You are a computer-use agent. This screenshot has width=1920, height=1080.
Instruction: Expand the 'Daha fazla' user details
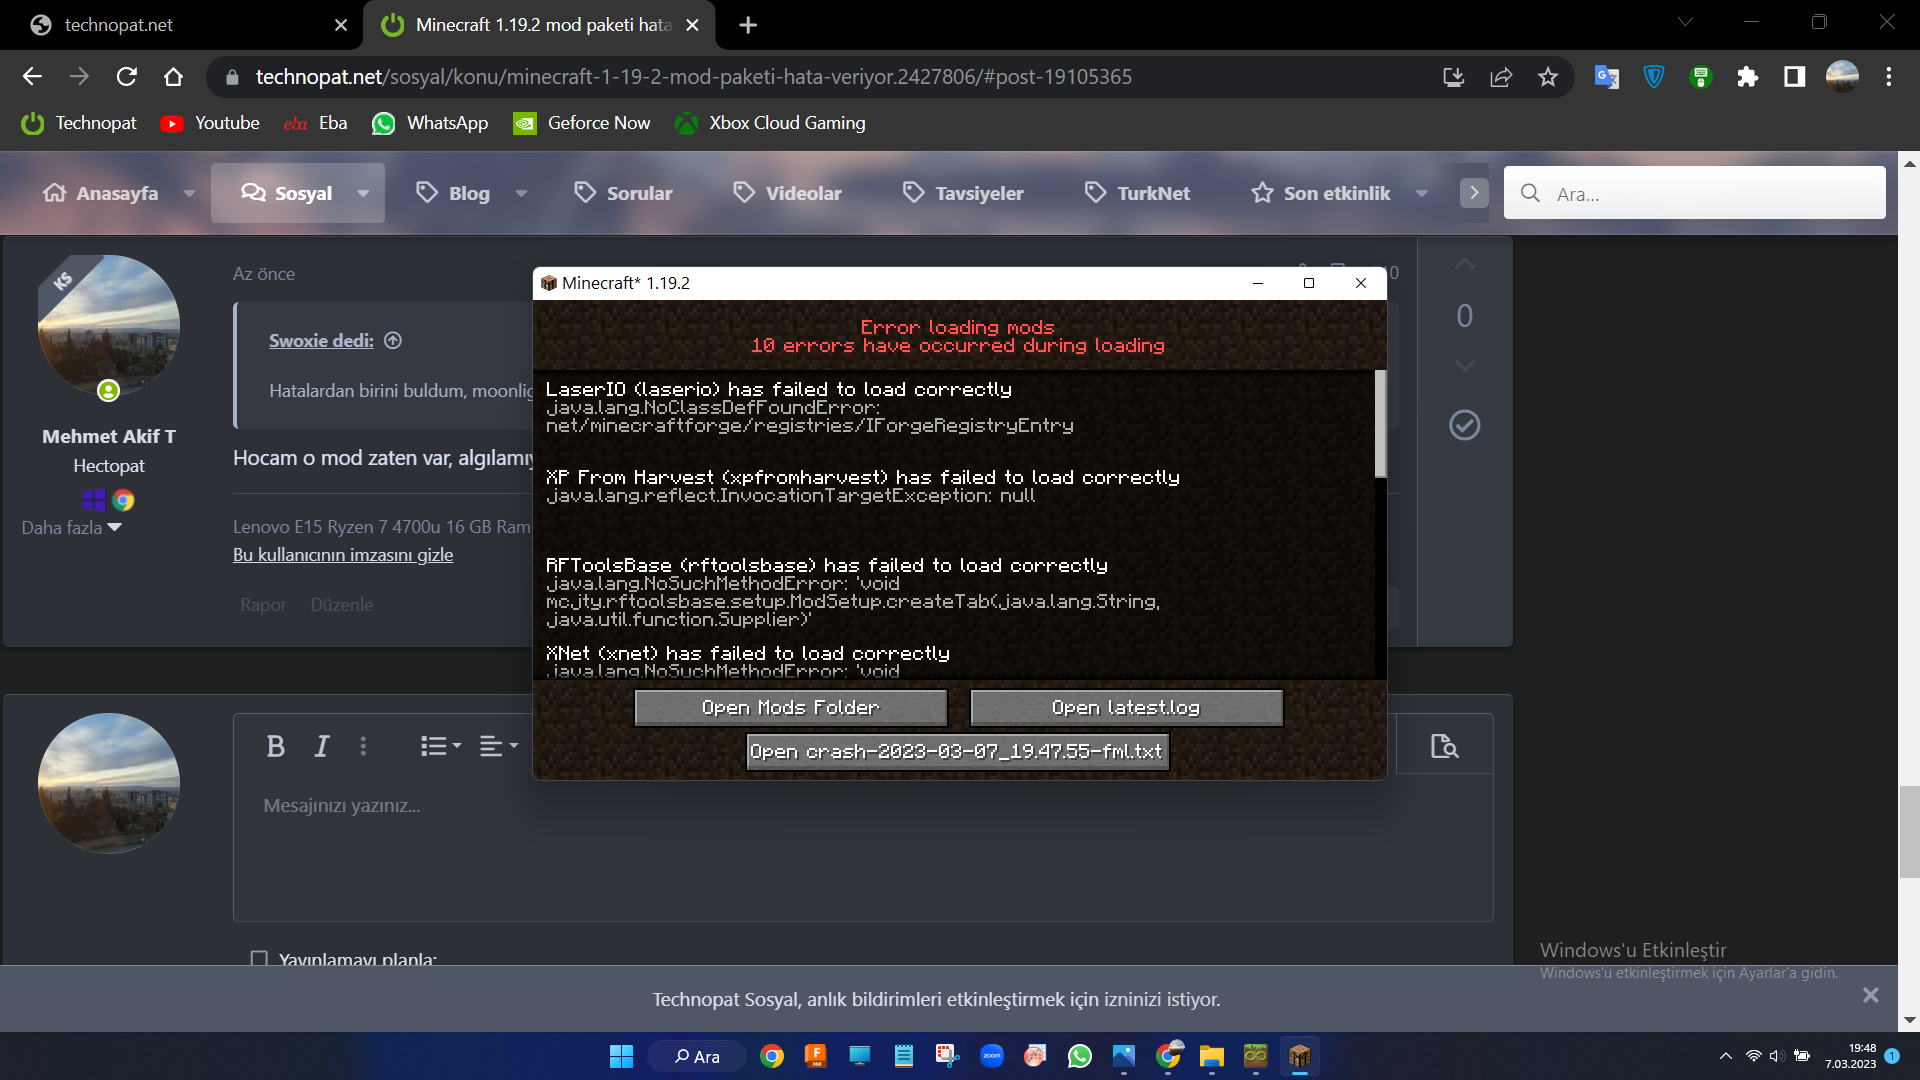[x=71, y=527]
